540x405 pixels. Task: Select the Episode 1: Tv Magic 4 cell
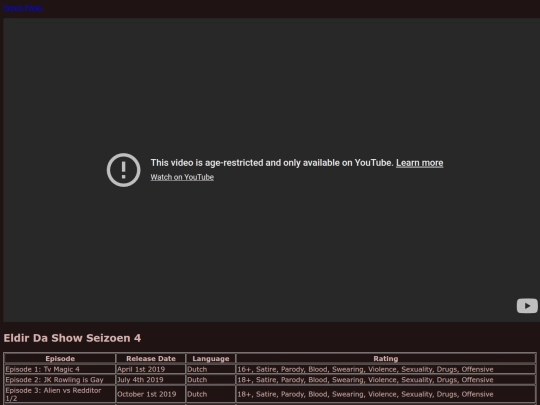point(60,369)
